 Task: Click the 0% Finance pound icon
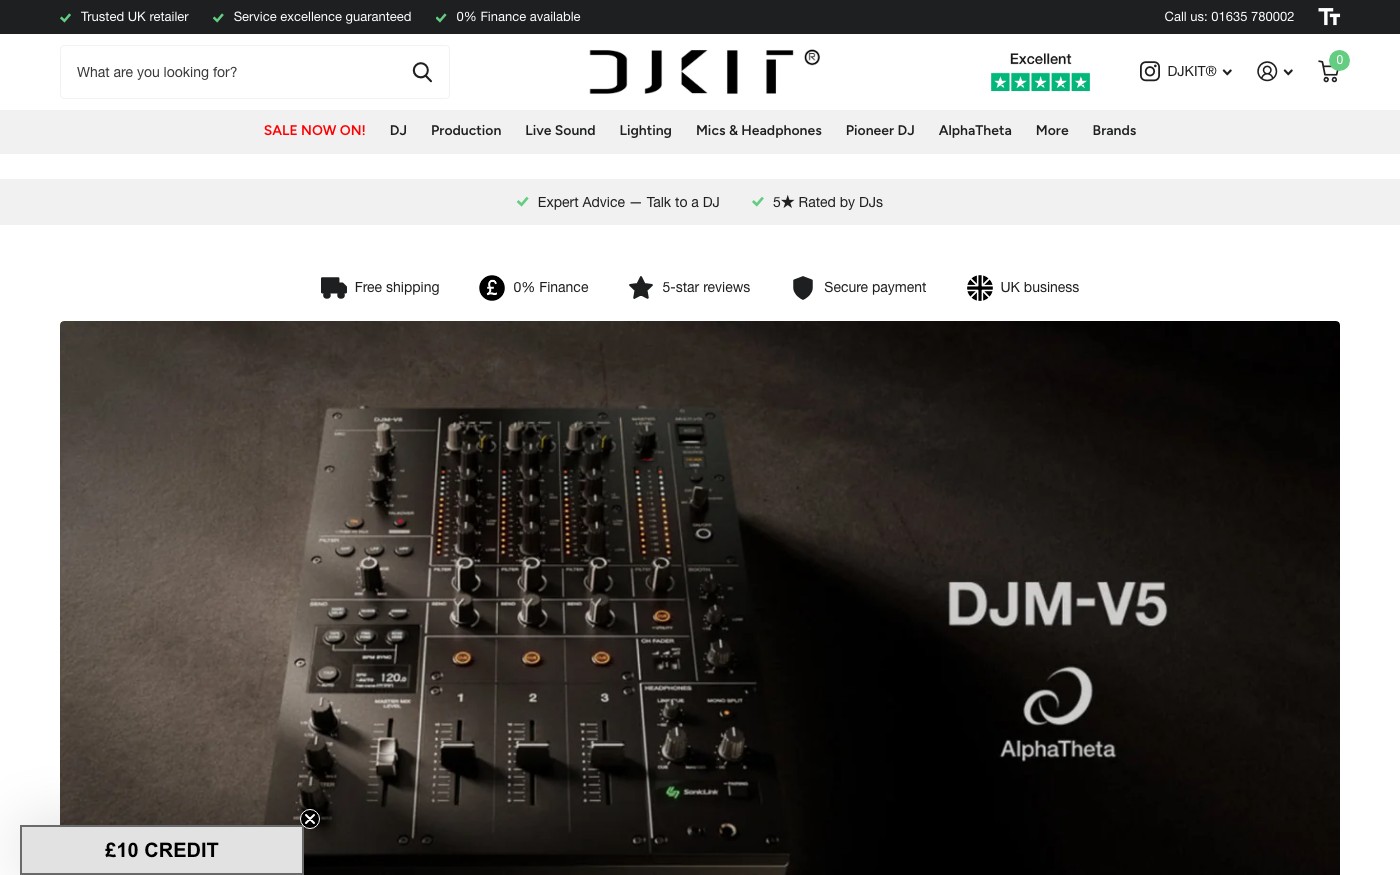(492, 288)
